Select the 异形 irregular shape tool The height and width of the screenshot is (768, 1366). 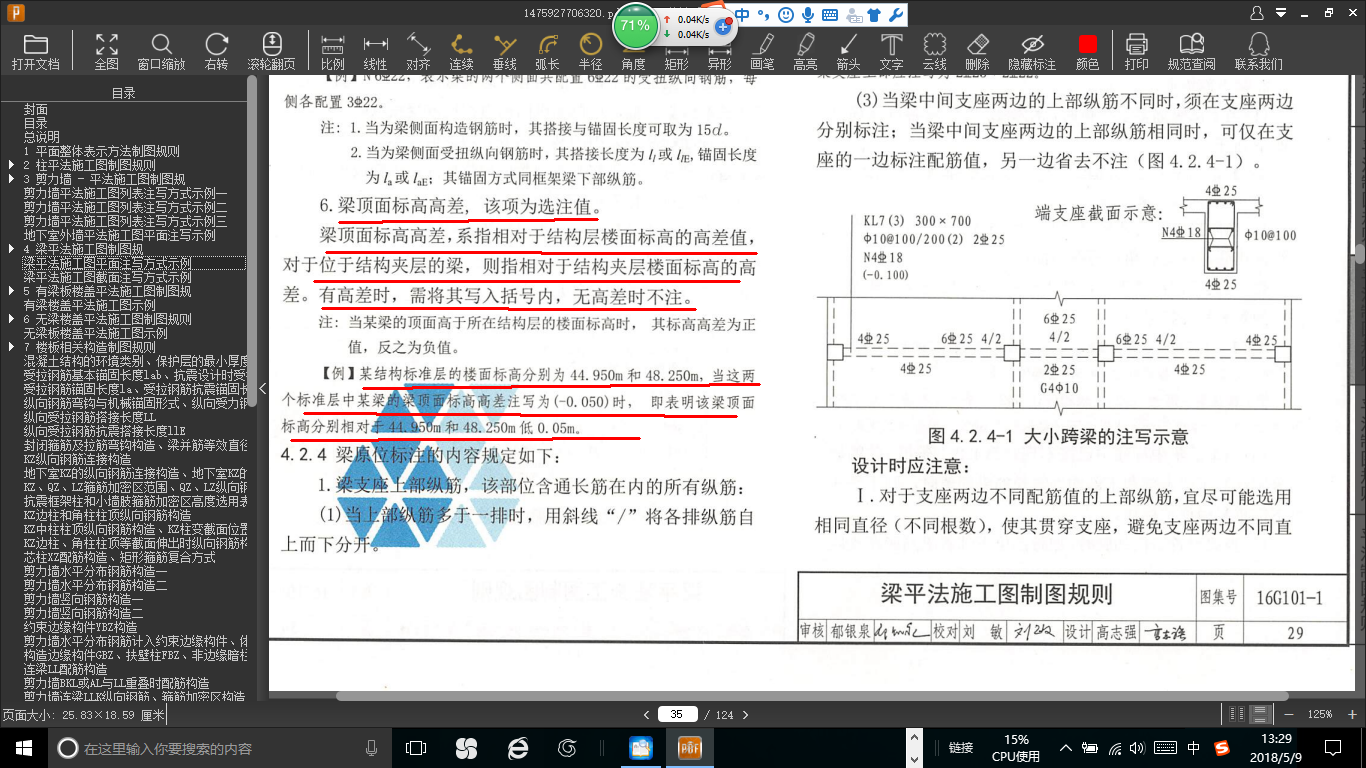pos(719,51)
